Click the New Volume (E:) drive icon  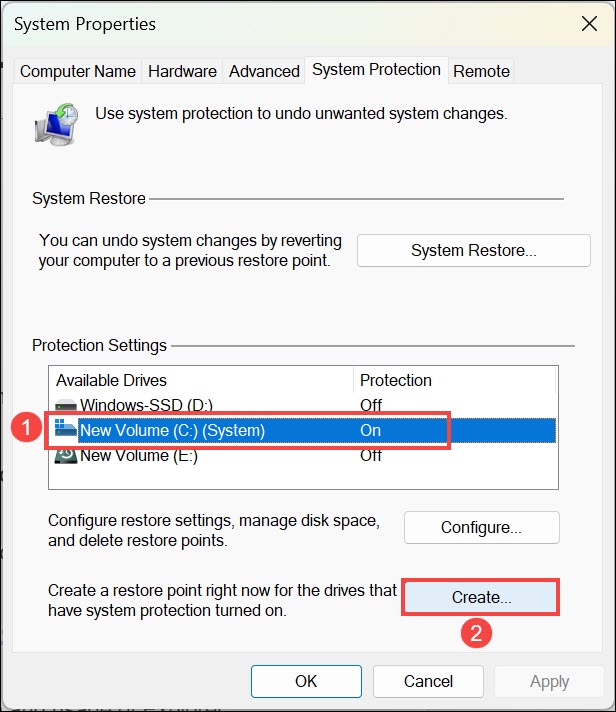(x=66, y=456)
